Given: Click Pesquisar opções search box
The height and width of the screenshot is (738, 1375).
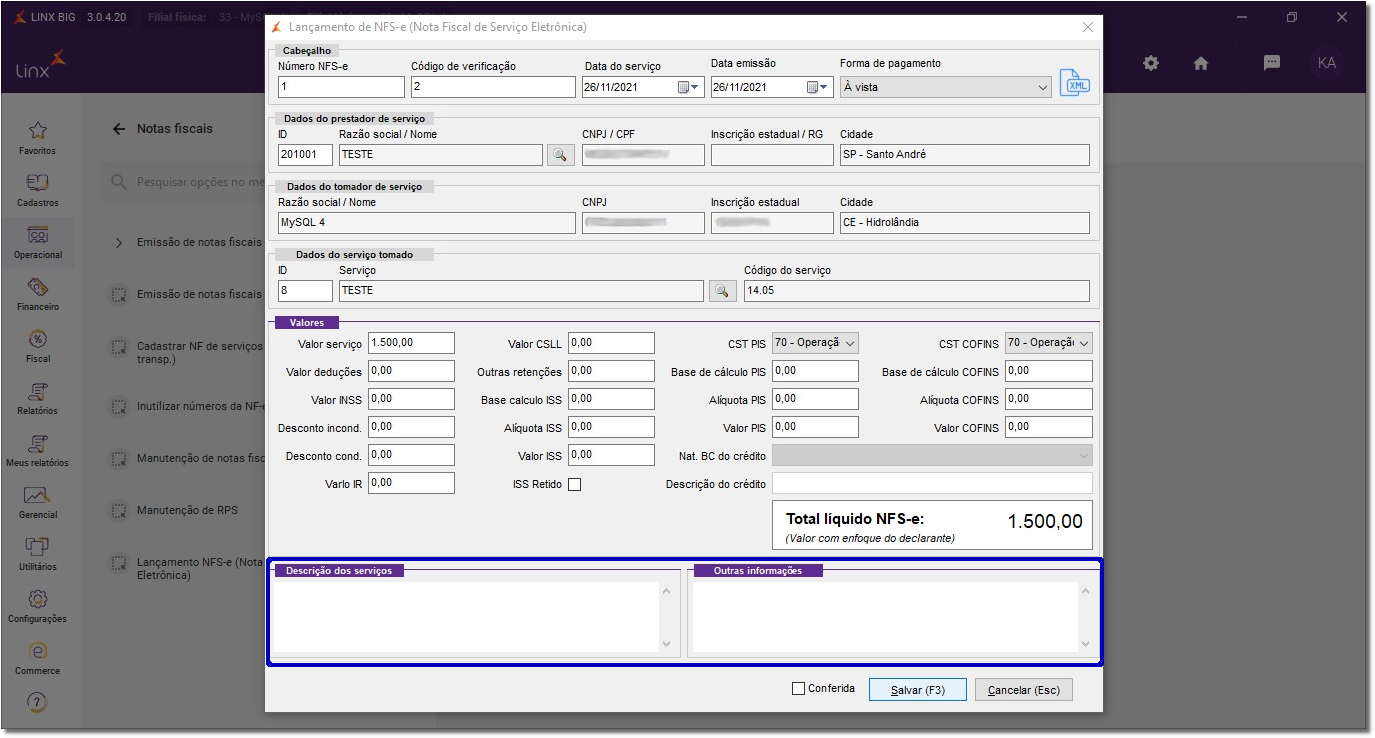Looking at the screenshot, I should pyautogui.click(x=185, y=183).
